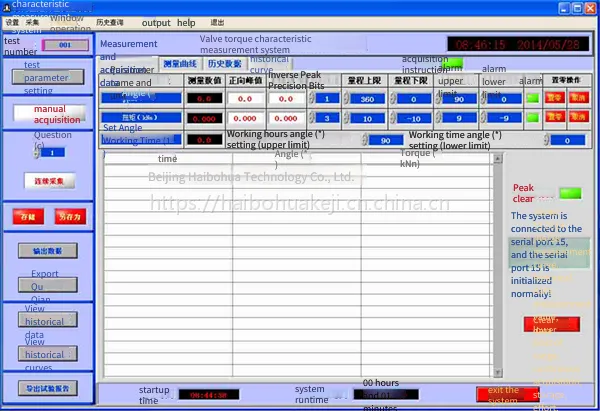
Task: Adjust the torque row range lower -10 stepper
Action: pos(393,118)
